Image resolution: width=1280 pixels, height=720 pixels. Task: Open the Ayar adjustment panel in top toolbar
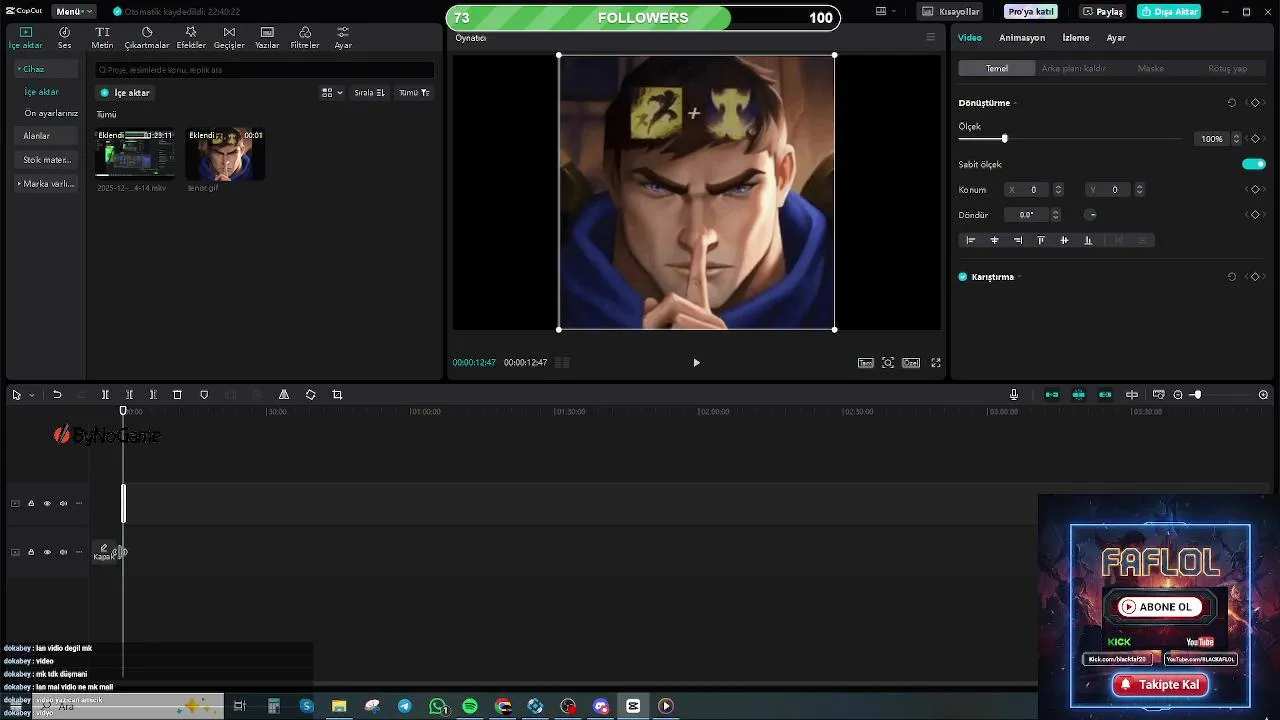(x=343, y=38)
